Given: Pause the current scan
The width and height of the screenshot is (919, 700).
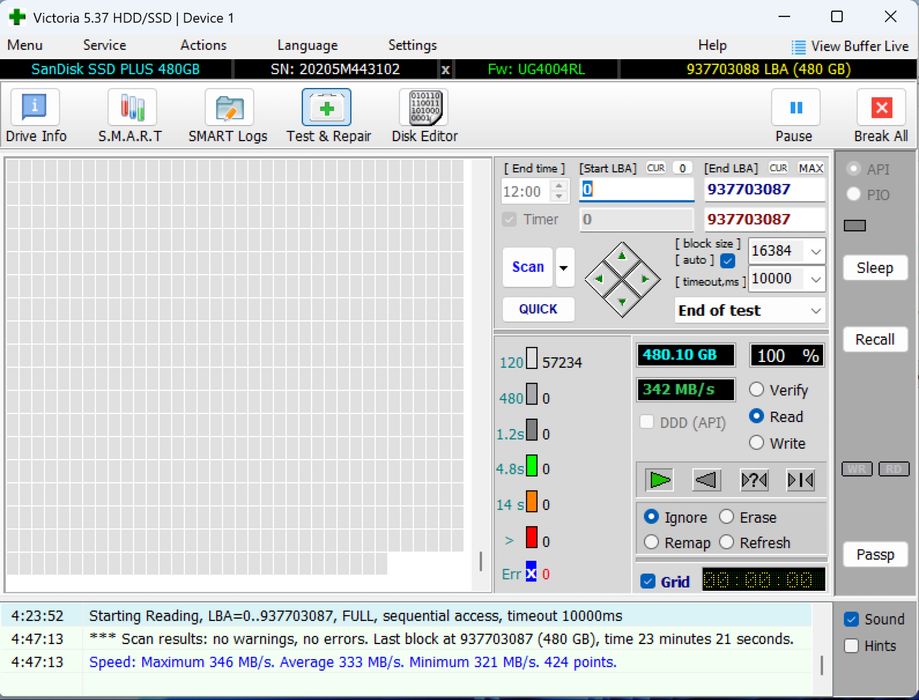Looking at the screenshot, I should click(795, 116).
